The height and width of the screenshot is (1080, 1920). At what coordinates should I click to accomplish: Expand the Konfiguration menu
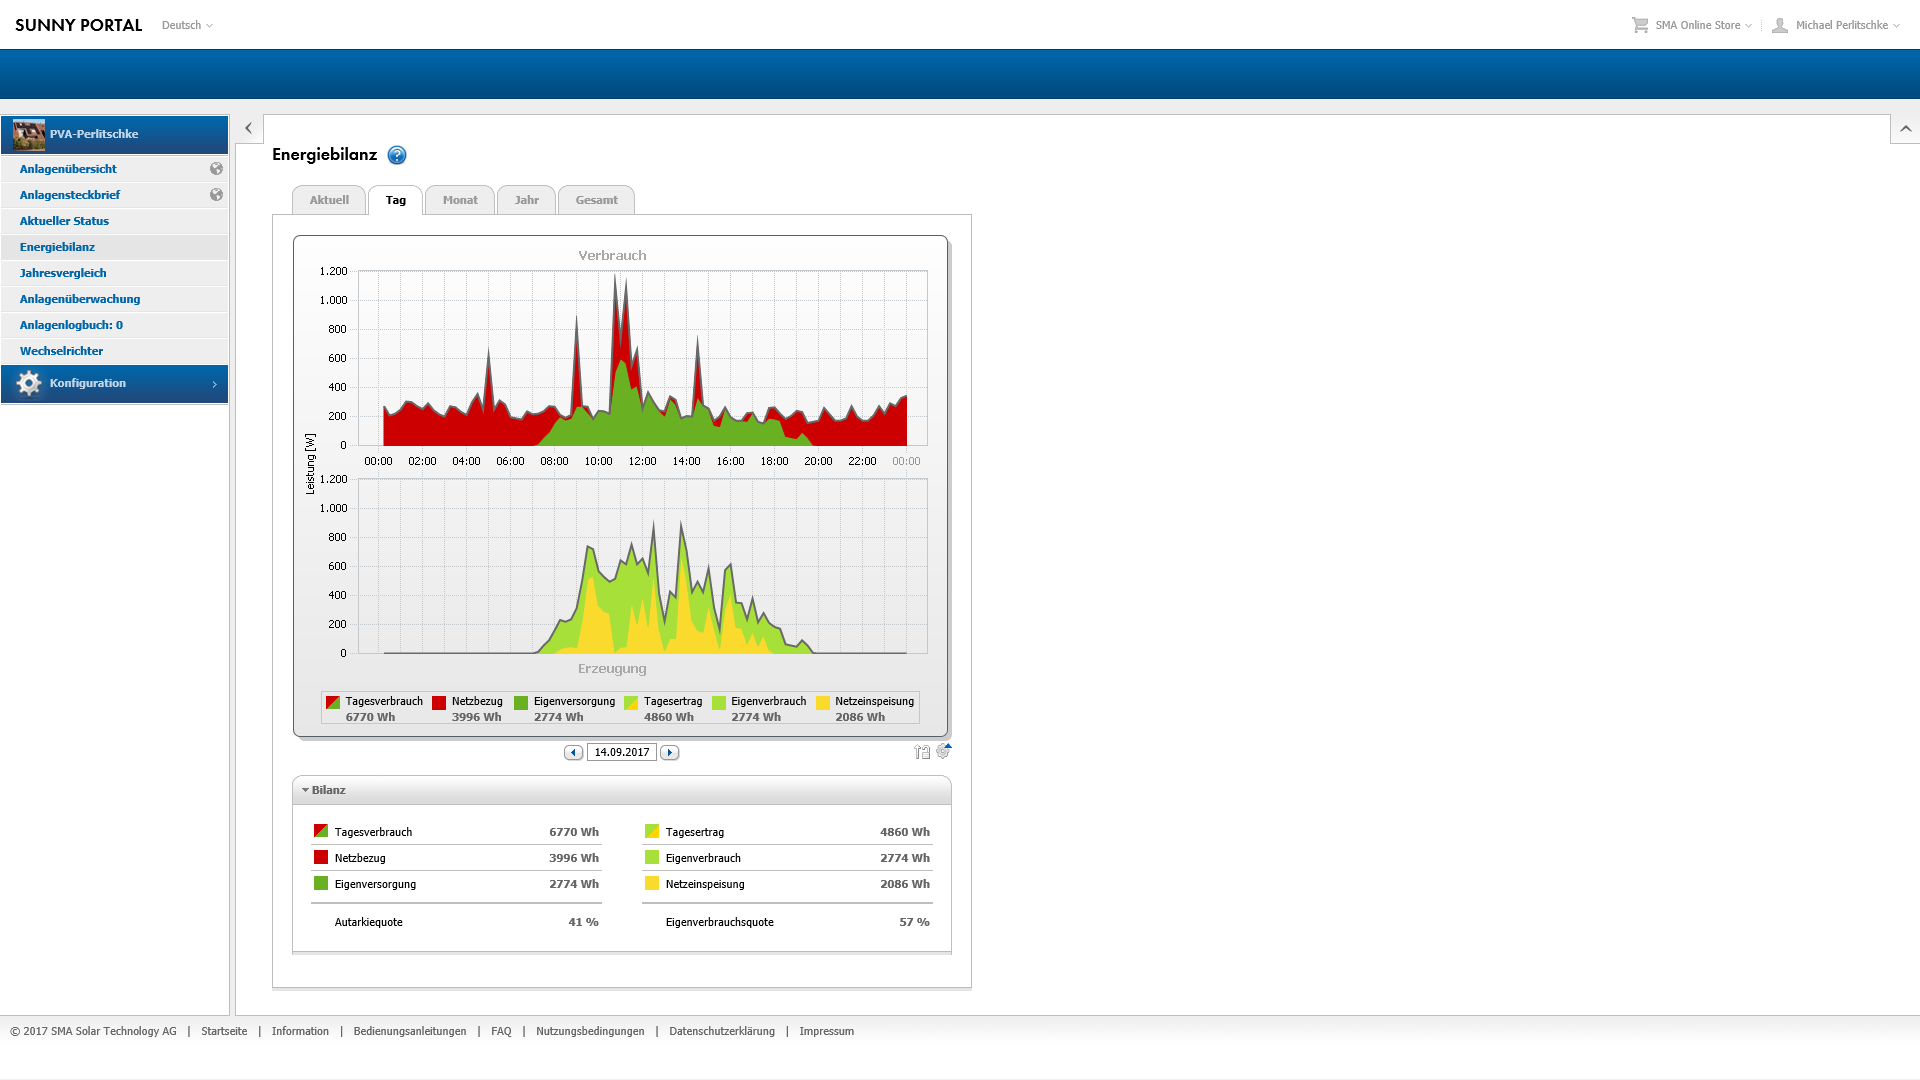(114, 384)
